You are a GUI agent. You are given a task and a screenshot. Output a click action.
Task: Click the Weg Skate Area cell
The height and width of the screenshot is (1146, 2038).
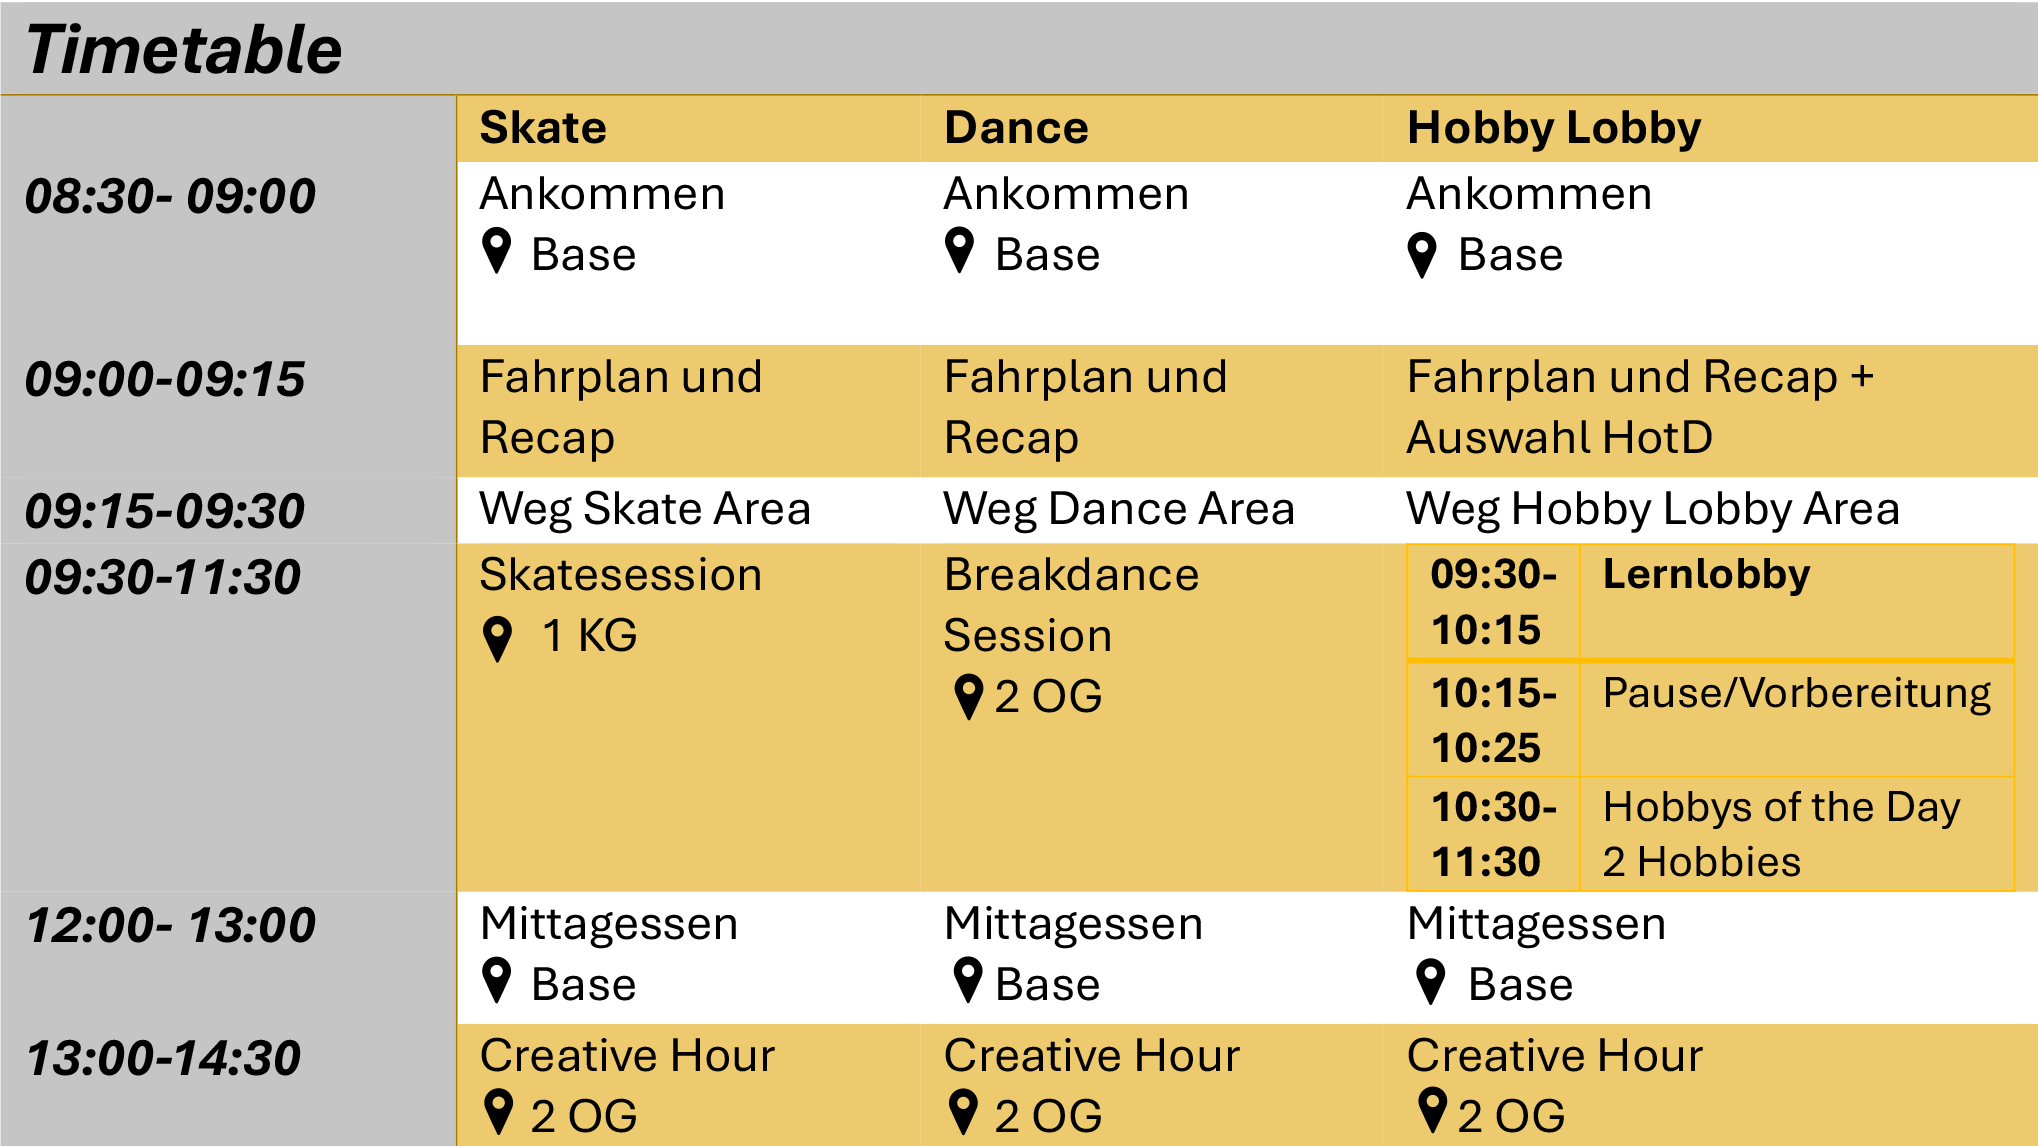(688, 509)
